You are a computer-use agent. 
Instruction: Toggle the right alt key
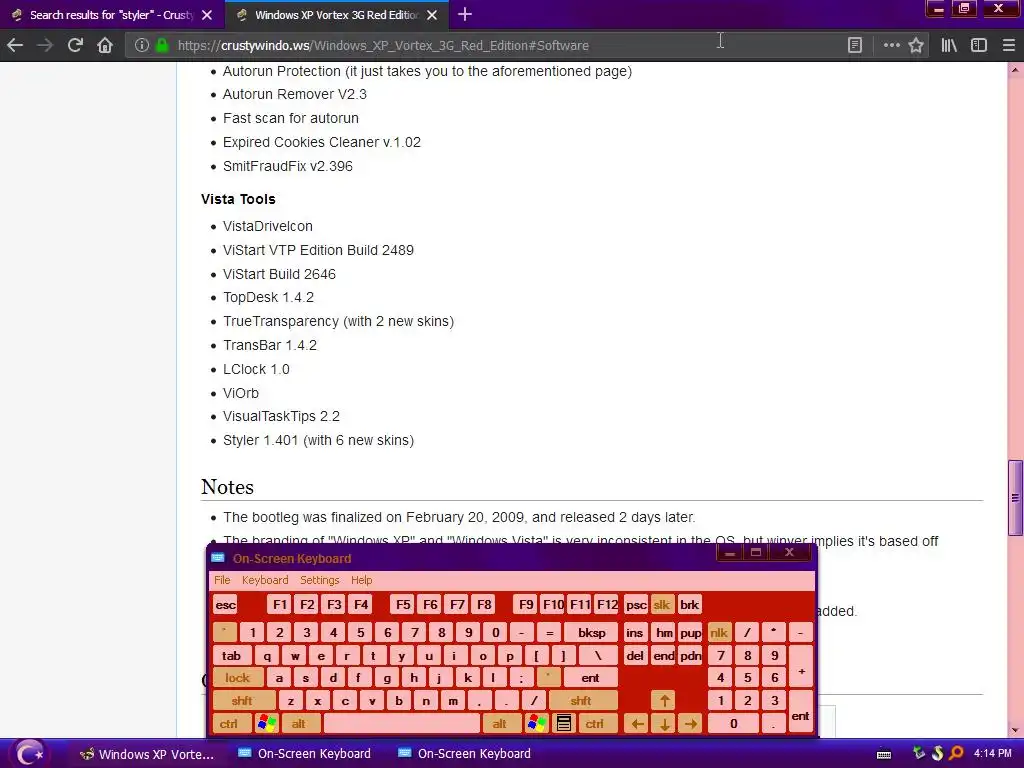pos(500,724)
